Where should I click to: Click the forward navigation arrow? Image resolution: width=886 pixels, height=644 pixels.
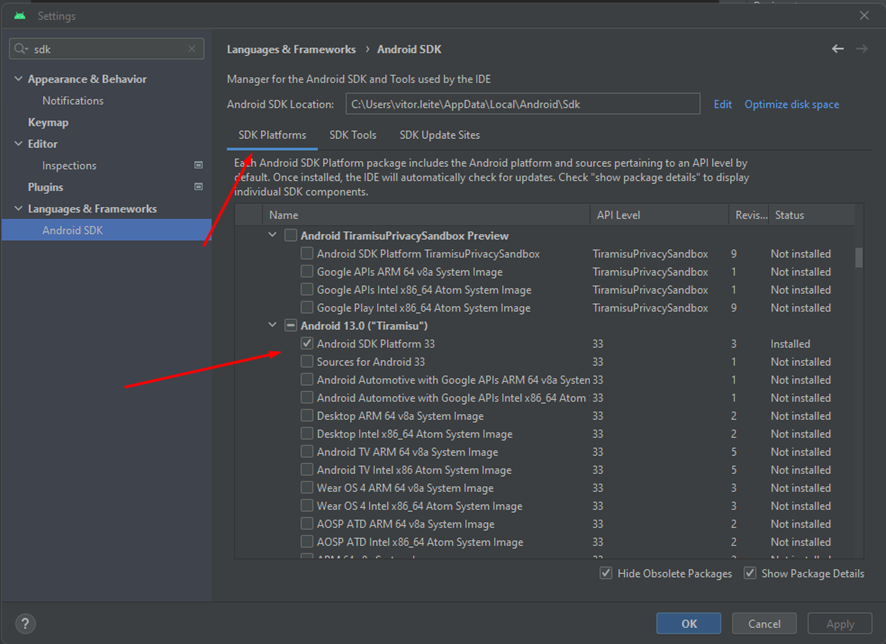tap(861, 49)
